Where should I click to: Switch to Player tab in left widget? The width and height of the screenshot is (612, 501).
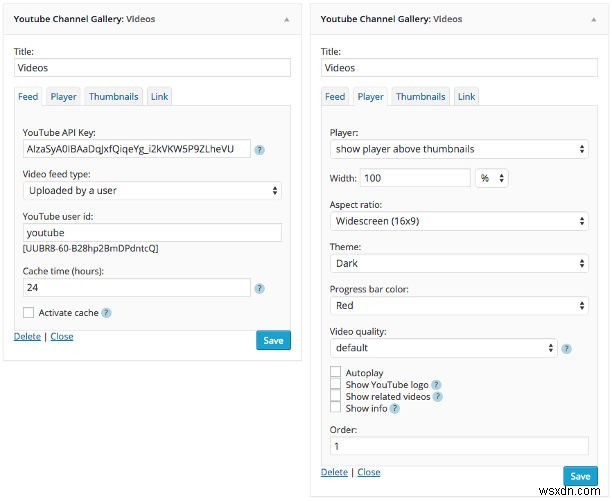pos(63,97)
